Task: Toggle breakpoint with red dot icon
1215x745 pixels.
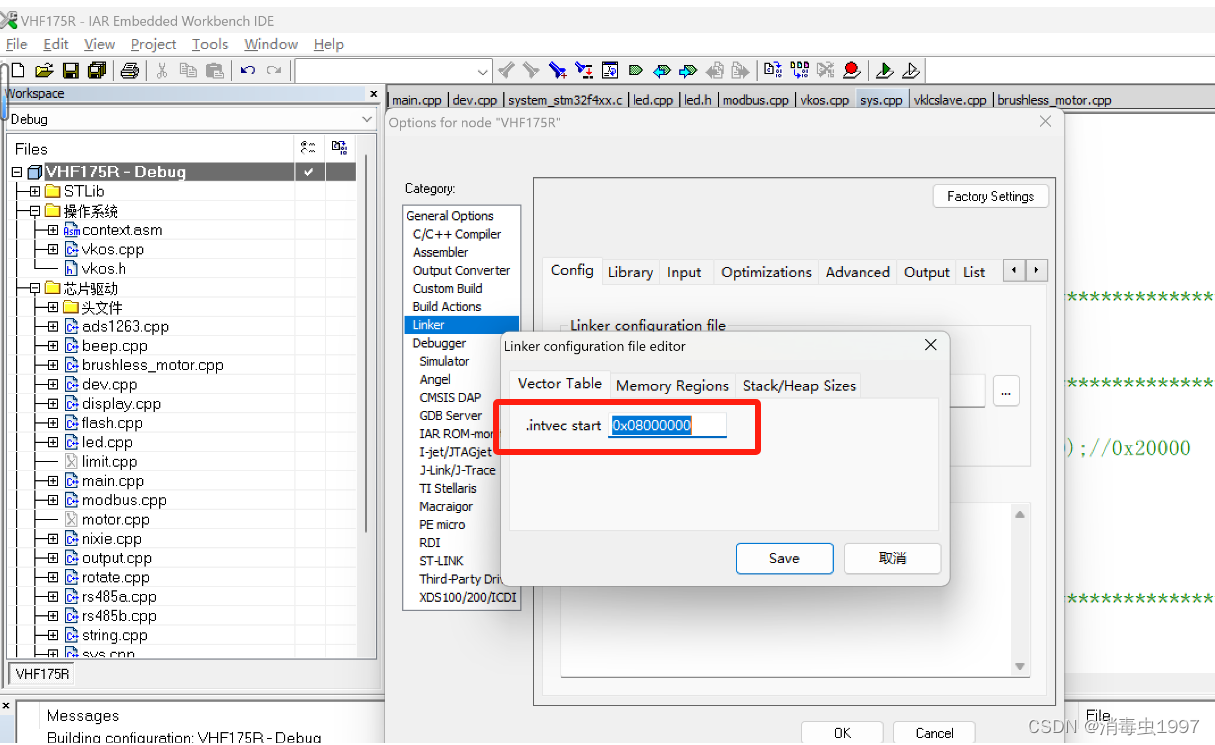Action: click(852, 70)
